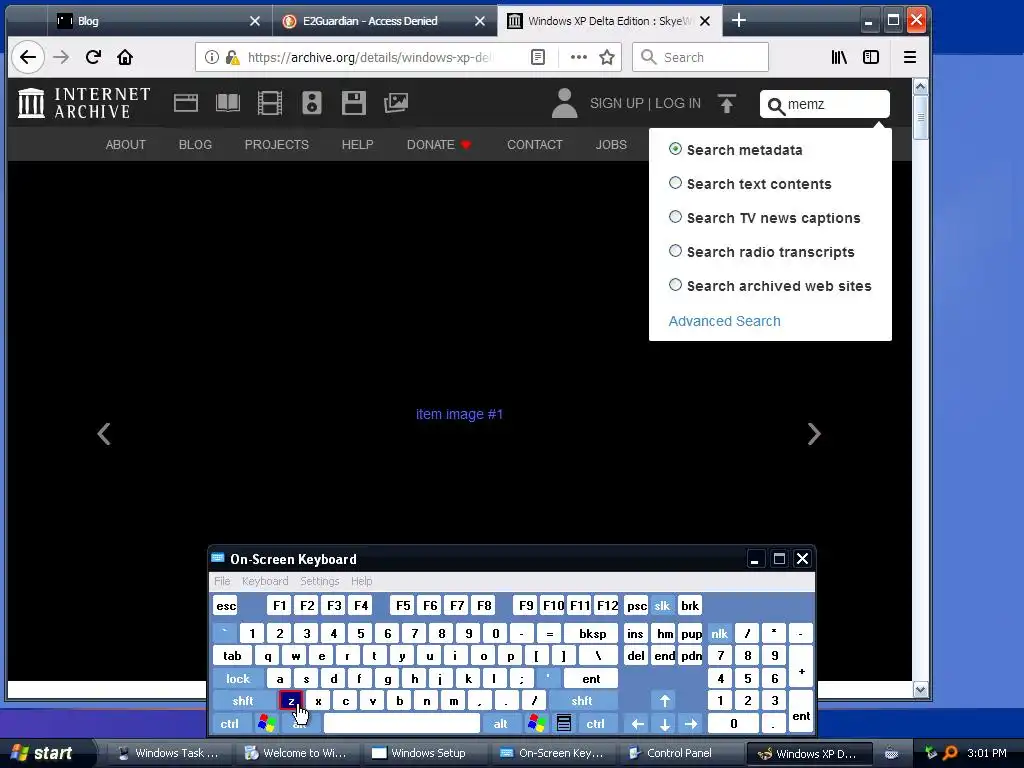Open the PROJECTS link
Image resolution: width=1024 pixels, height=768 pixels.
pos(276,144)
